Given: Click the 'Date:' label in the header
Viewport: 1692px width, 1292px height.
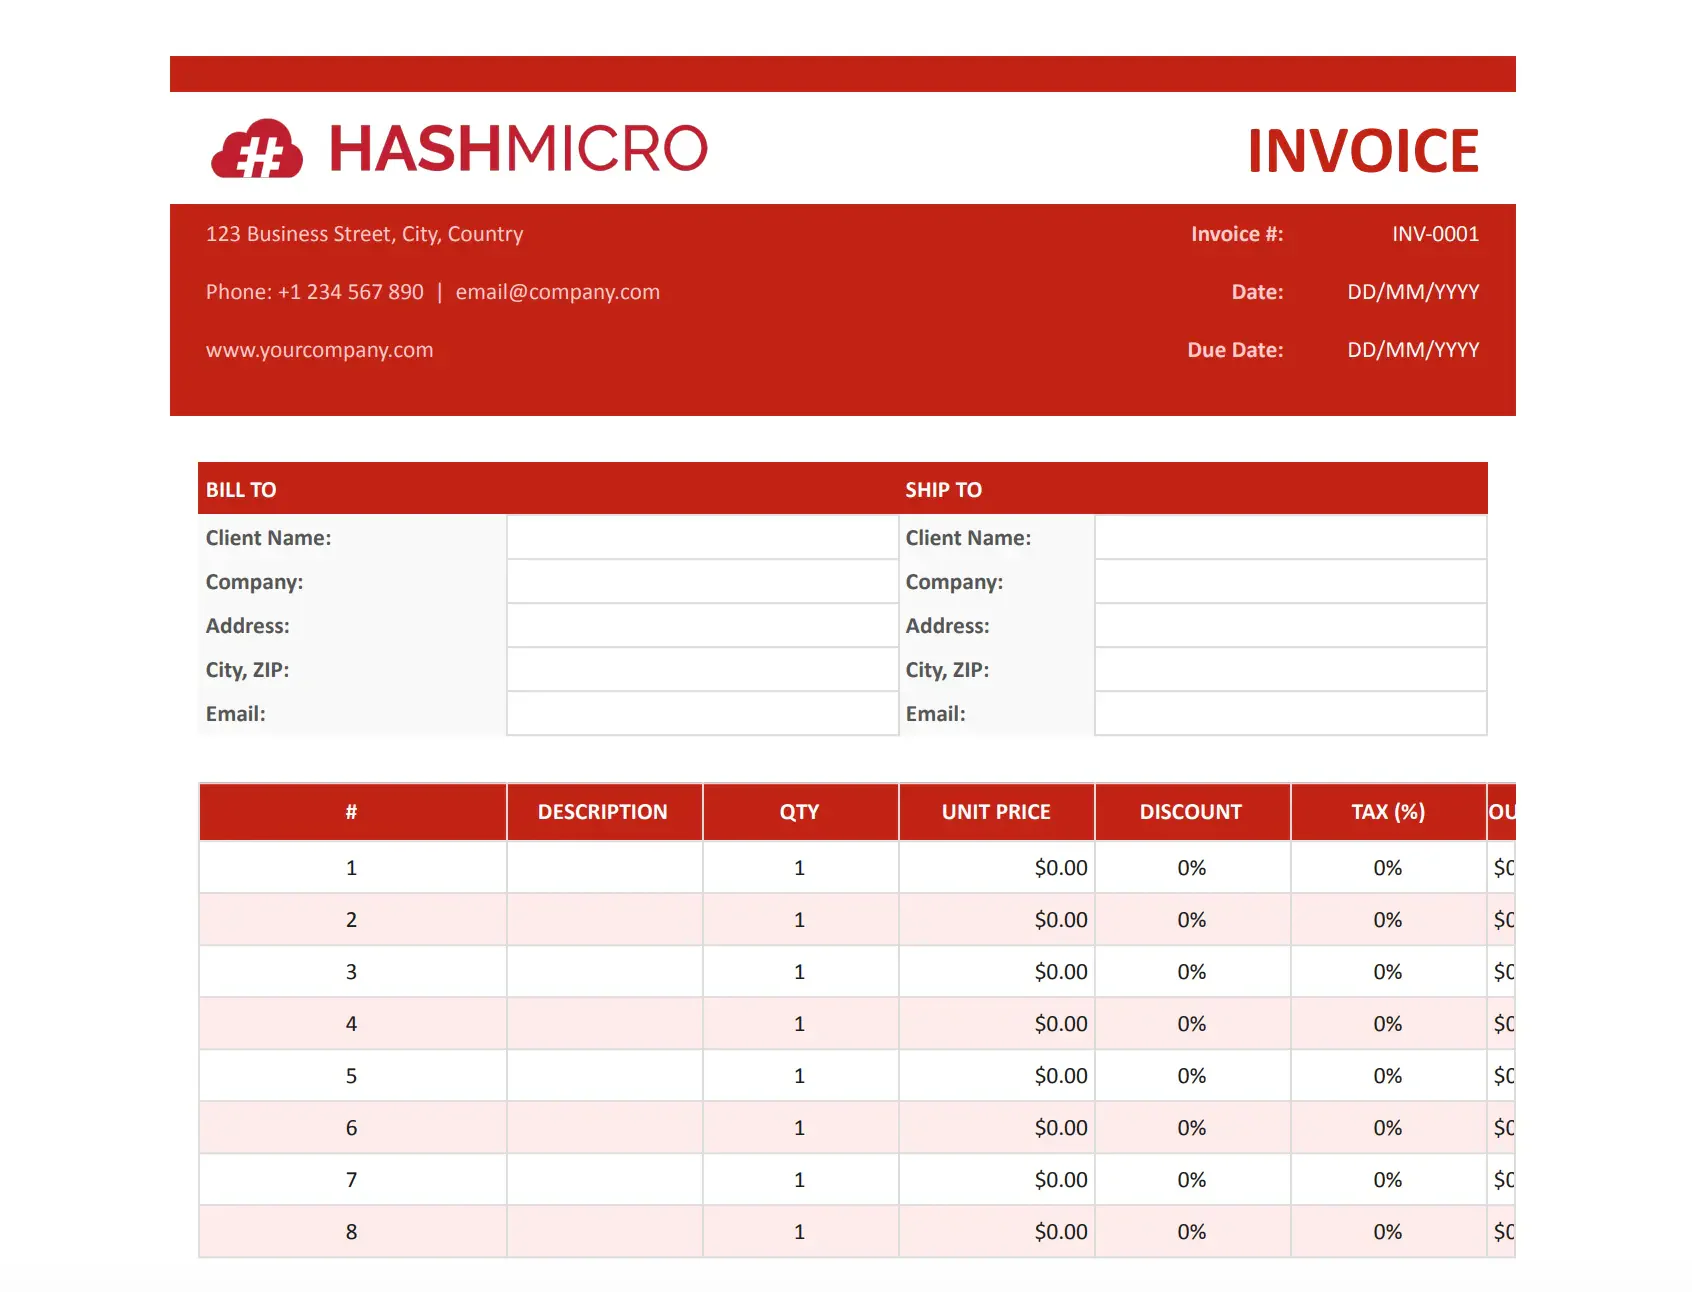Looking at the screenshot, I should pos(1257,292).
